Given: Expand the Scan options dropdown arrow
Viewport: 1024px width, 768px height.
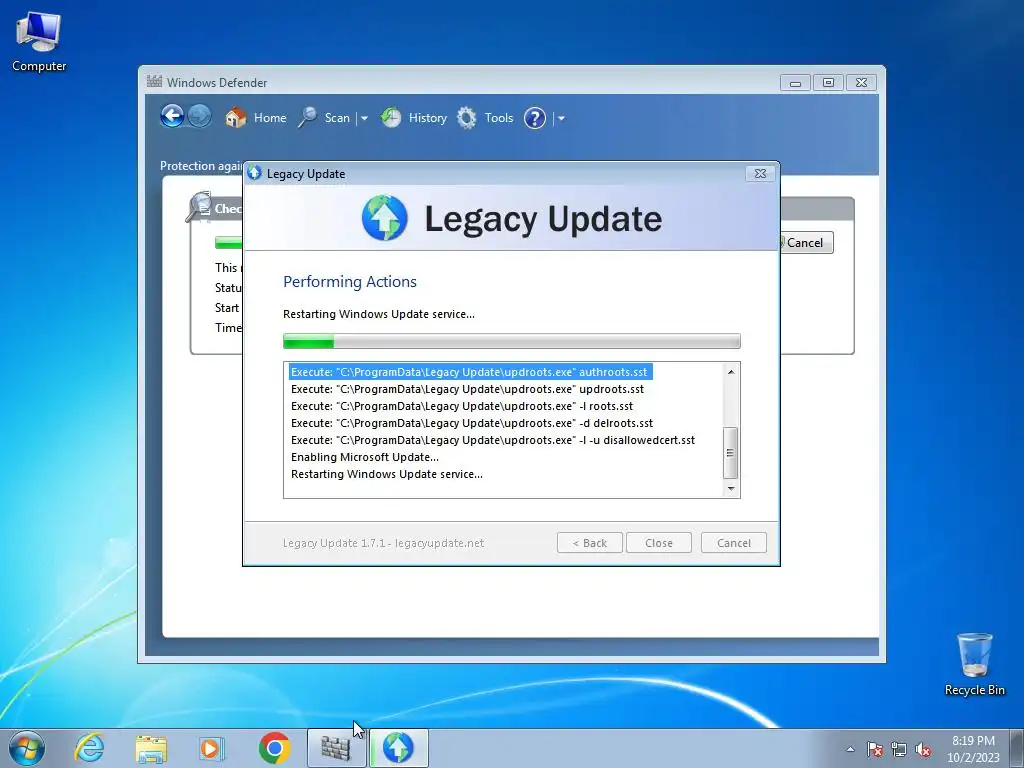Looking at the screenshot, I should [364, 118].
